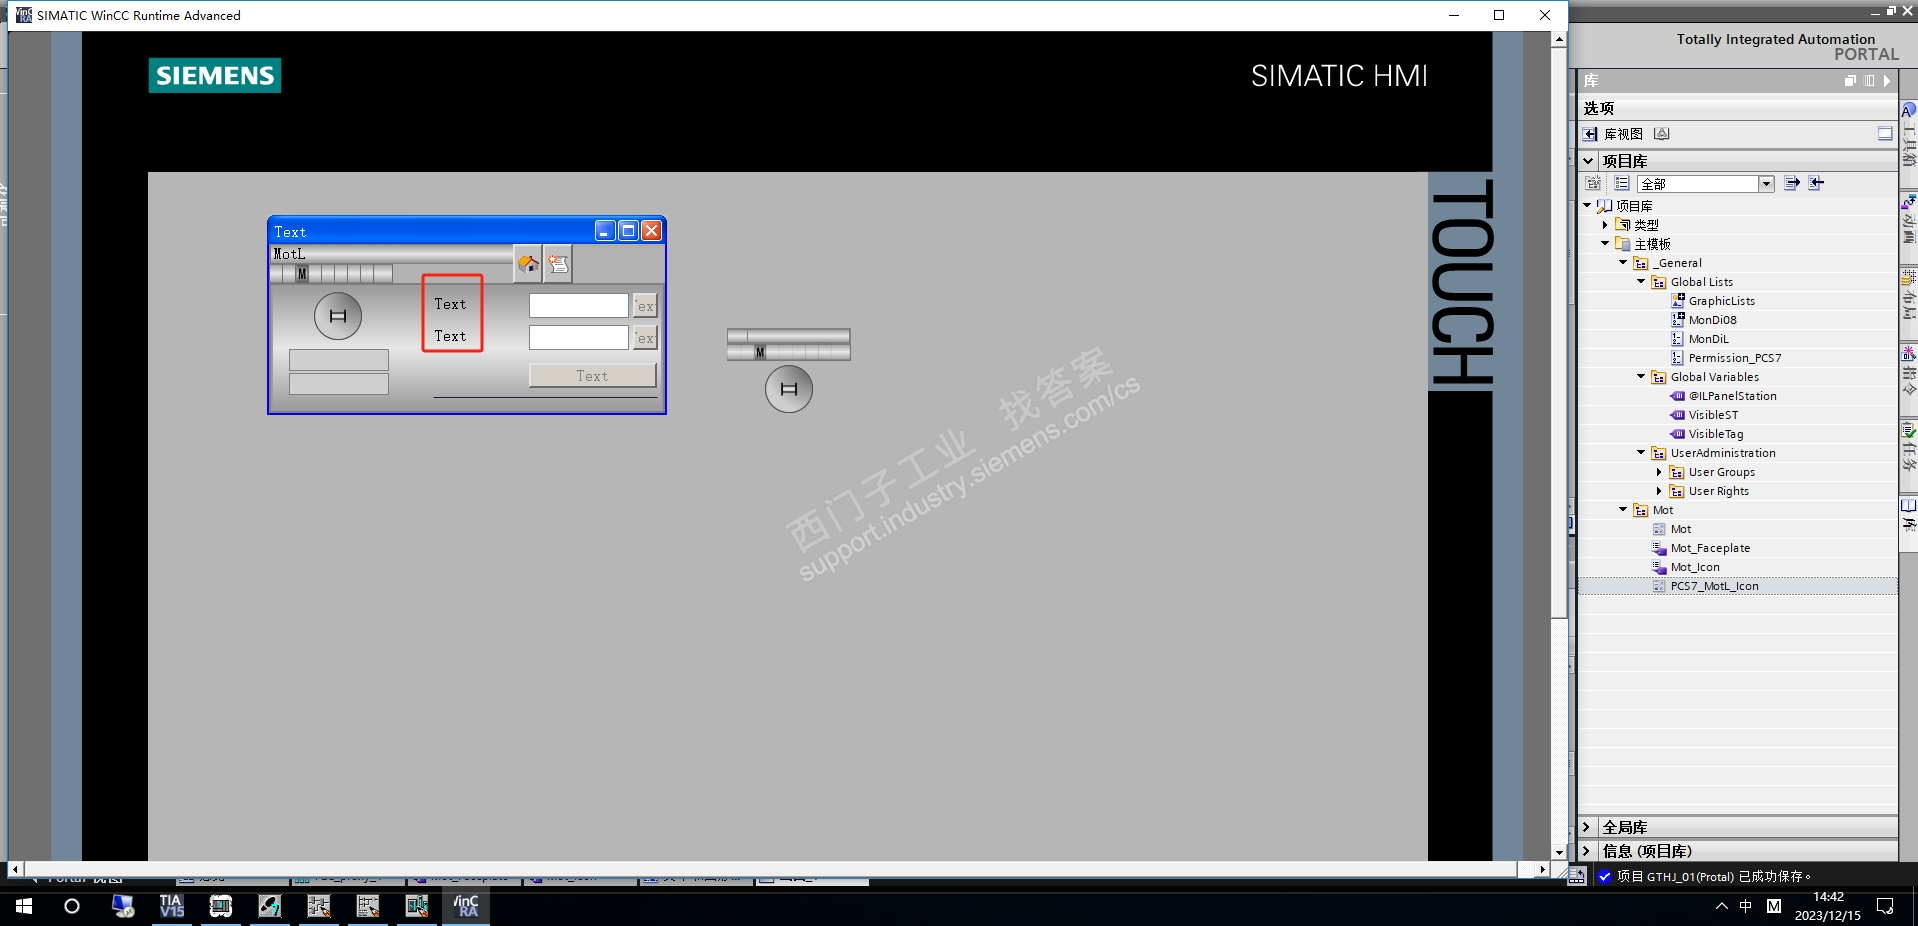Click the GraphicLists item icon
Viewport: 1918px width, 926px height.
(1678, 300)
